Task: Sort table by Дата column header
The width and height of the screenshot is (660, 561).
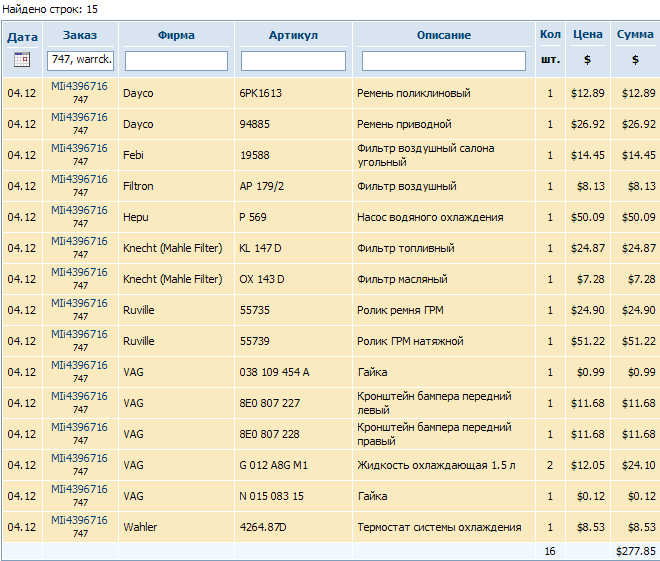Action: coord(22,37)
